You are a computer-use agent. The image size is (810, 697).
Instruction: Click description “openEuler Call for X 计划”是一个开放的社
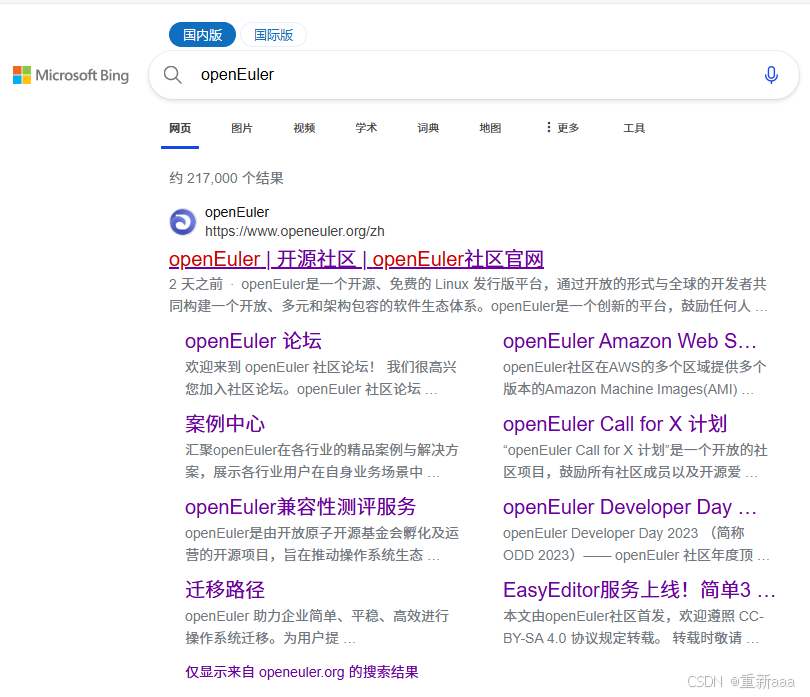coord(635,461)
